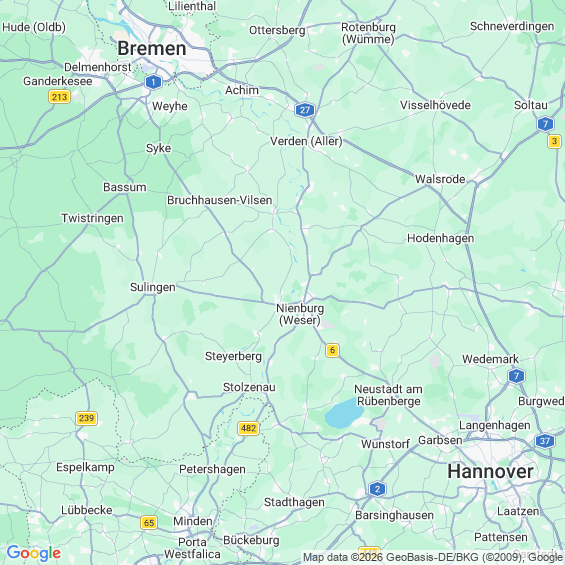Click the A7 shield near Soltau

pyautogui.click(x=545, y=124)
